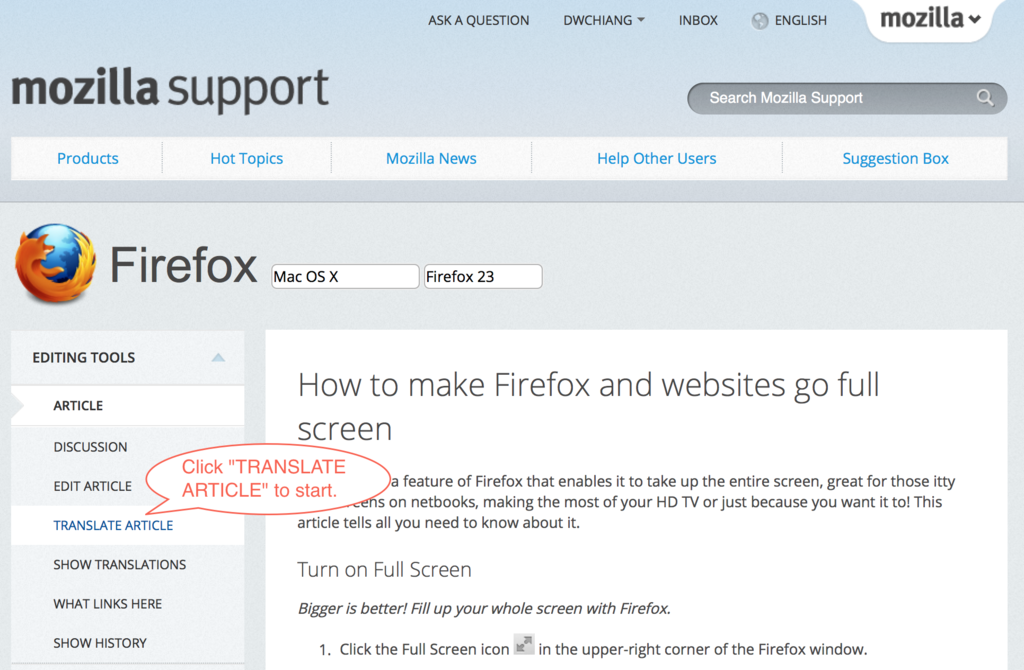Click the mozilla support site logo
The width and height of the screenshot is (1024, 670).
(x=170, y=89)
